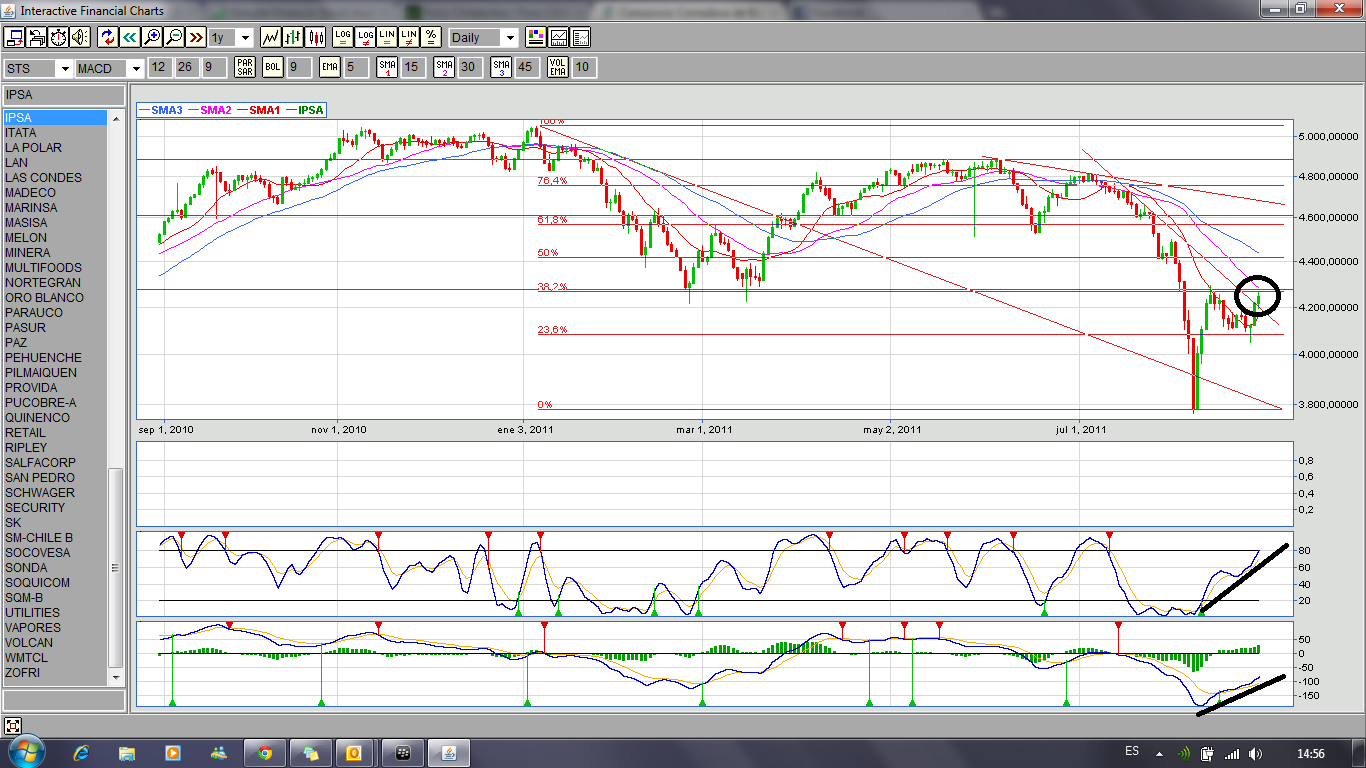1366x768 pixels.
Task: Click the print chart icon
Action: pyautogui.click(x=37, y=38)
